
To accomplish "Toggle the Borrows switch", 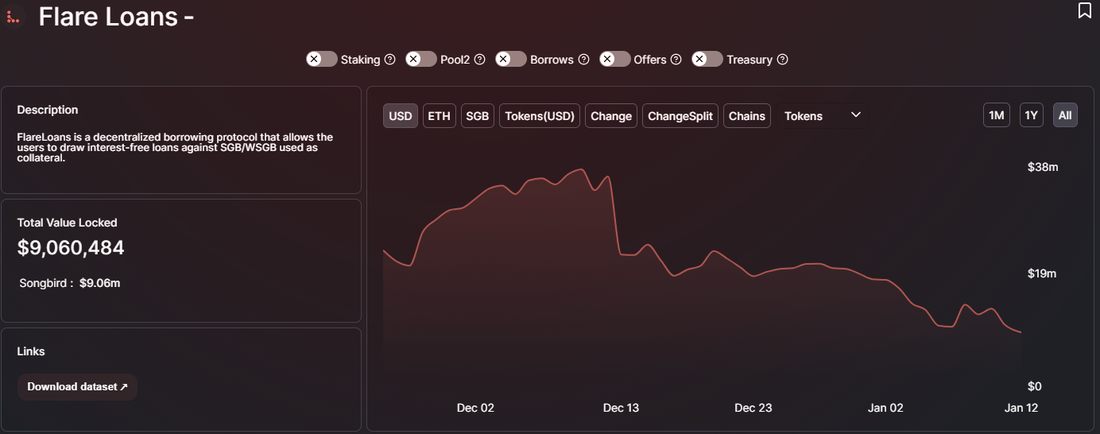I will (511, 60).
